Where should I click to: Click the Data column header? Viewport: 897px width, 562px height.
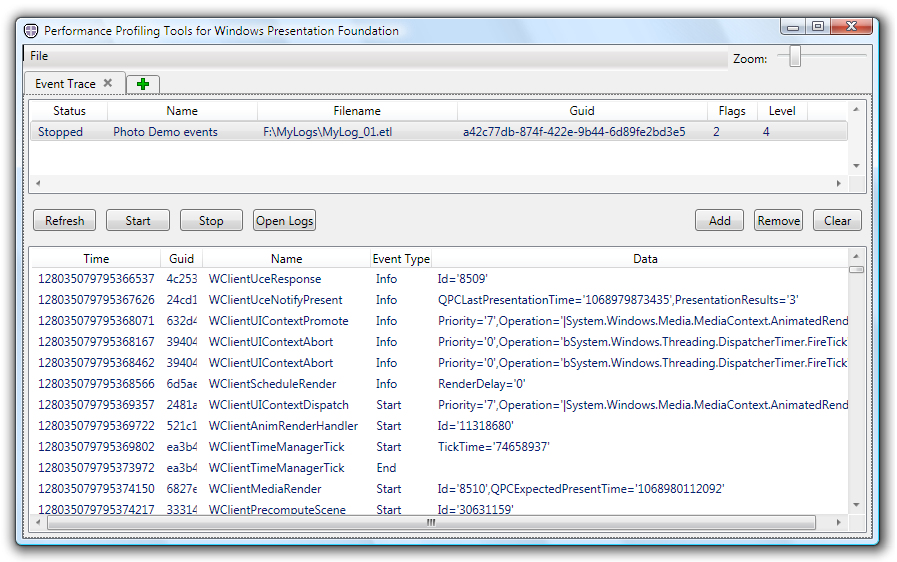pos(645,259)
